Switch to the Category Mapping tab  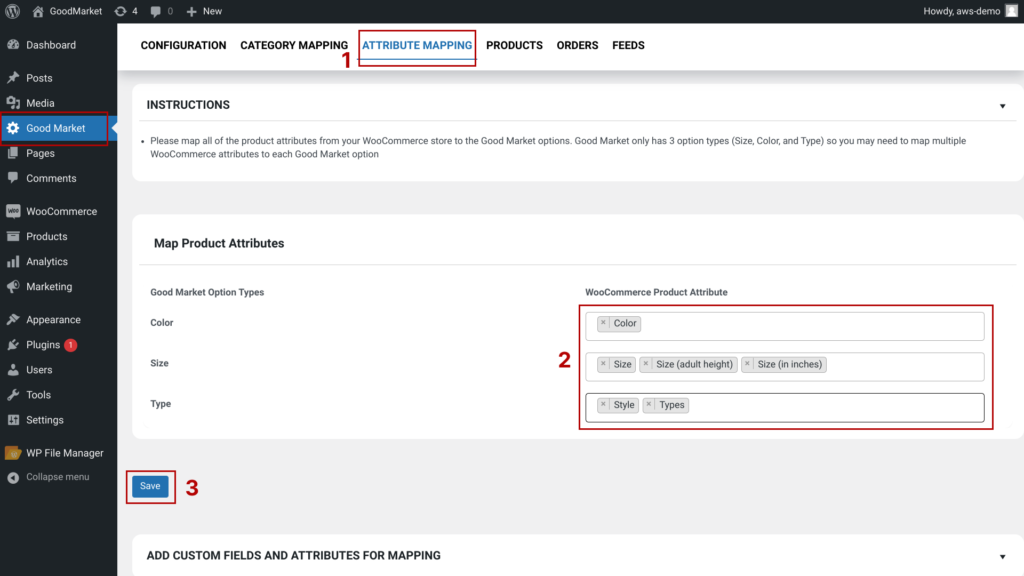[294, 45]
